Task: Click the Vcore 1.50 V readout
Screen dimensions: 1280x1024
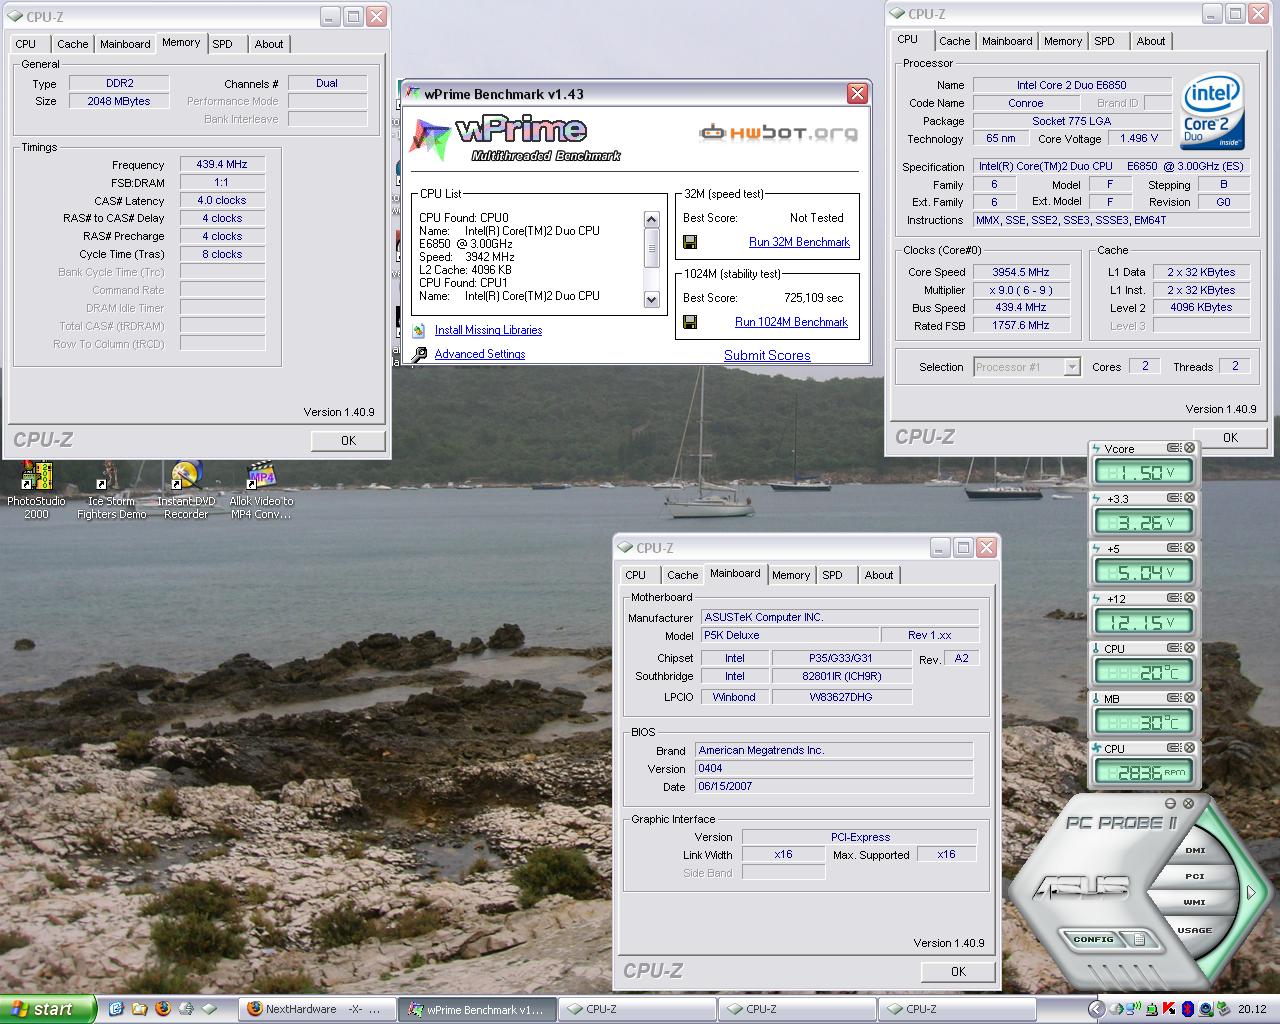Action: click(1144, 472)
